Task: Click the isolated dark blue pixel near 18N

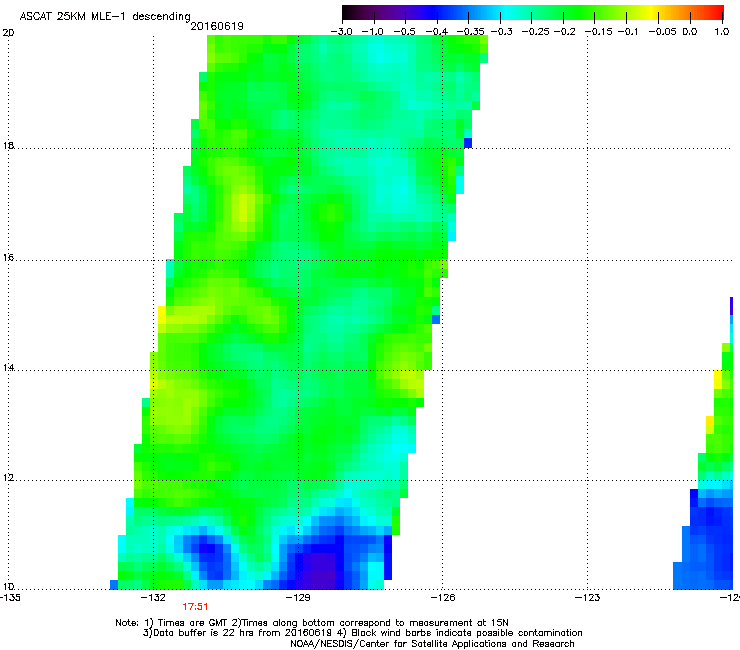Action: (x=468, y=143)
